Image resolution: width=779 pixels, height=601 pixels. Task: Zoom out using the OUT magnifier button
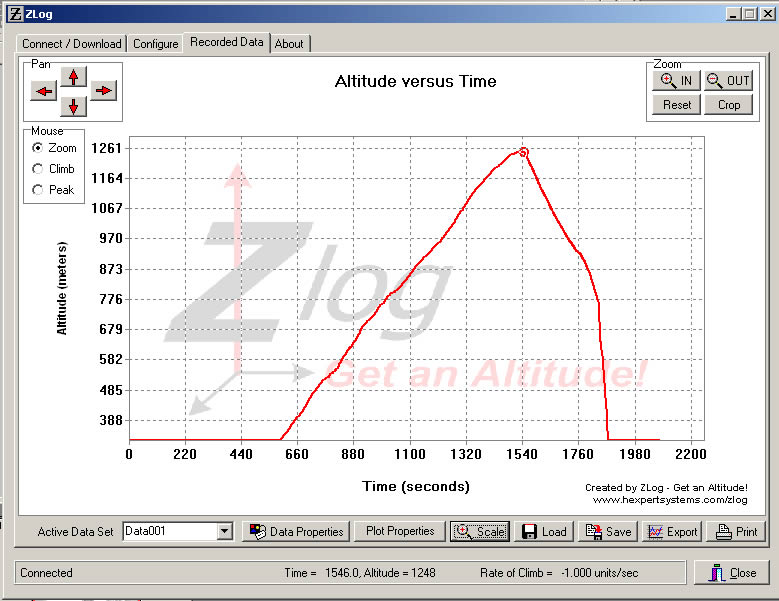[x=727, y=81]
